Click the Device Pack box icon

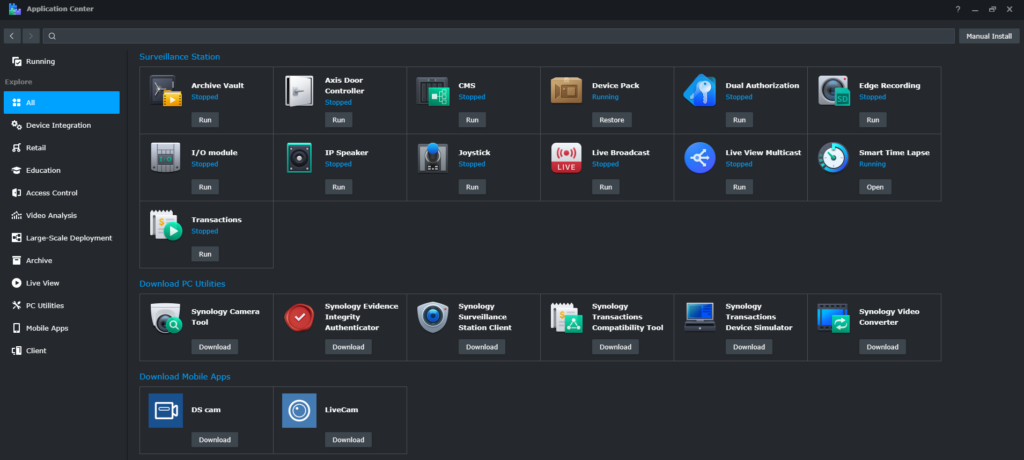[566, 91]
